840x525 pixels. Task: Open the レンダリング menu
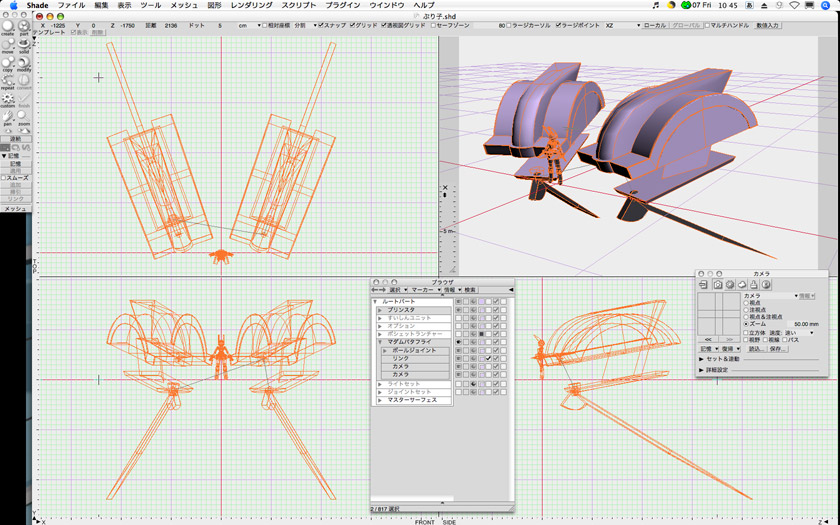click(251, 6)
